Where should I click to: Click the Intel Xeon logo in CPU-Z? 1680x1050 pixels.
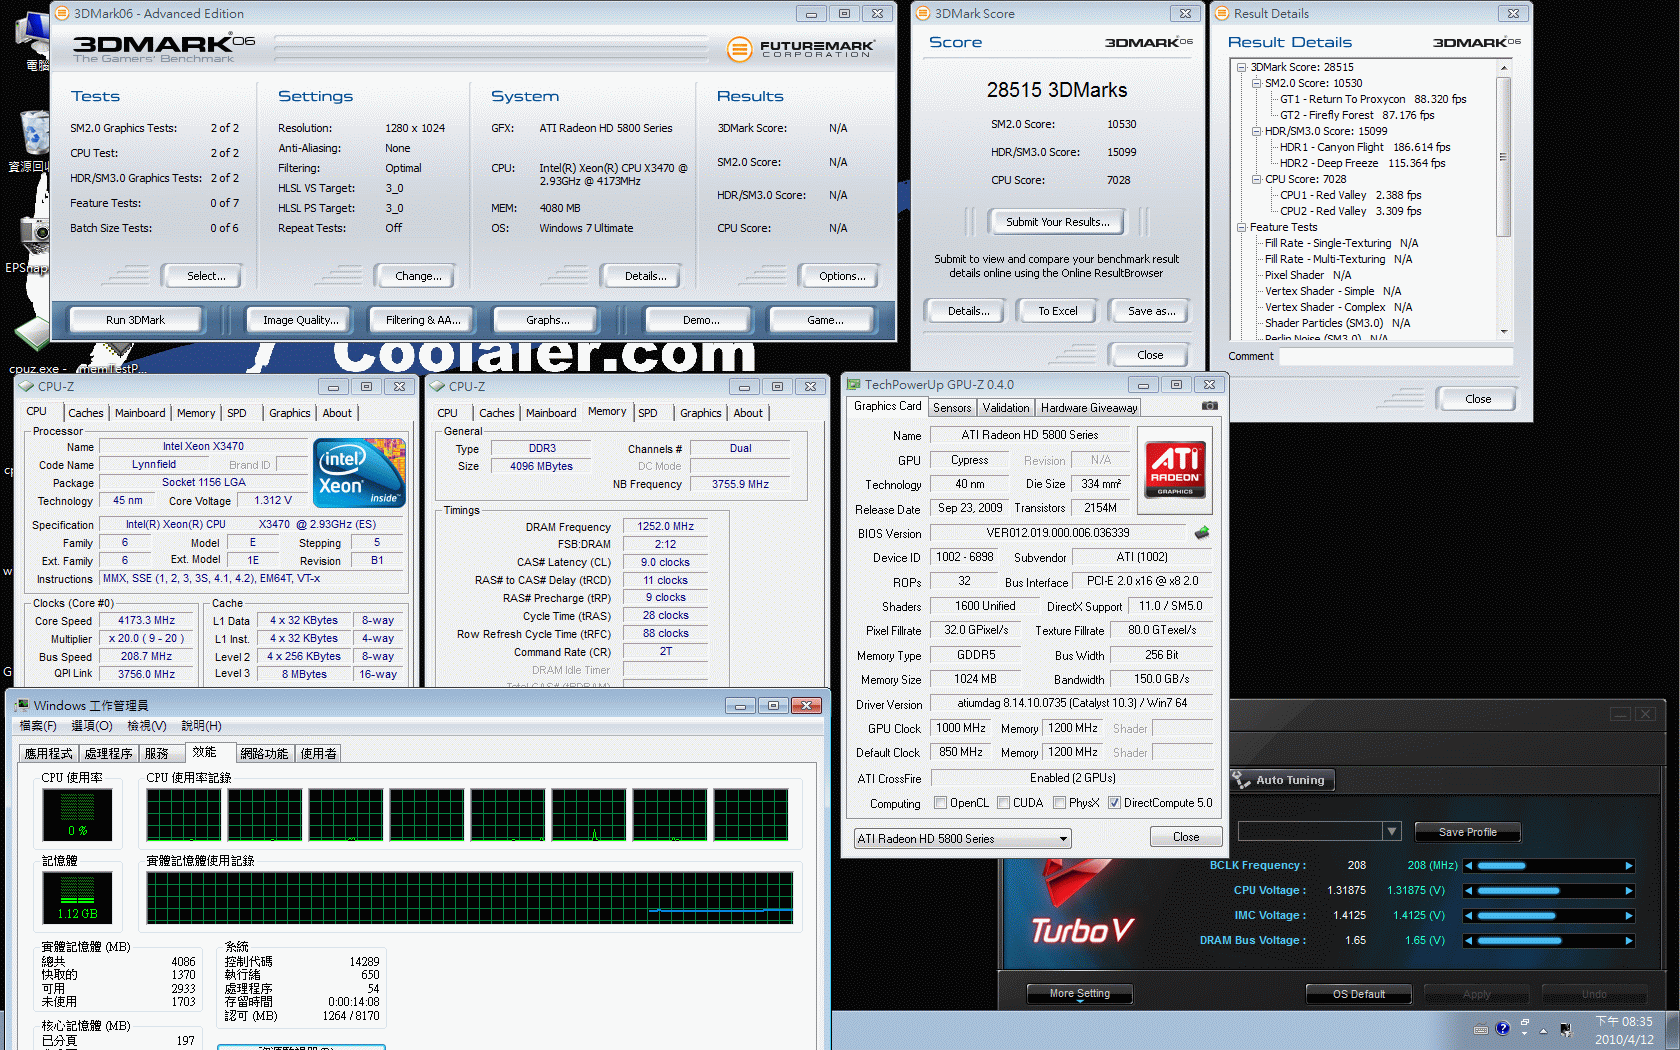359,473
